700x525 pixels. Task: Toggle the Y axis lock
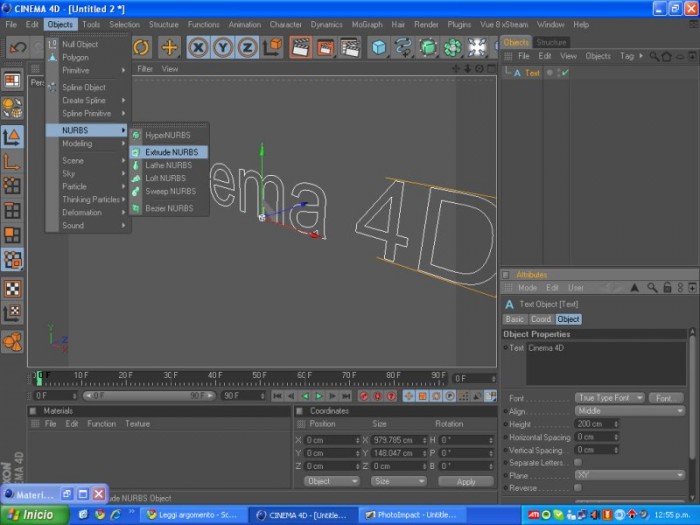pyautogui.click(x=223, y=47)
